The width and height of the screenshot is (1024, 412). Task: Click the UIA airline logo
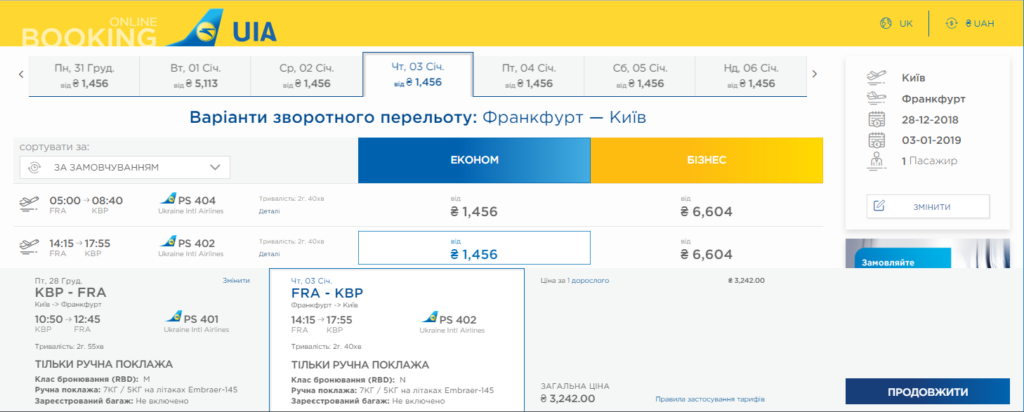[x=222, y=27]
